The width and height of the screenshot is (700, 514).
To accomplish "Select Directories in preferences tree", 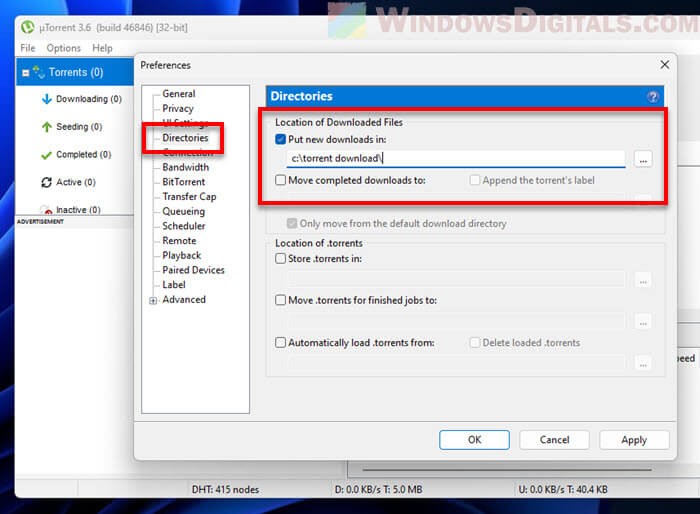I will point(185,138).
